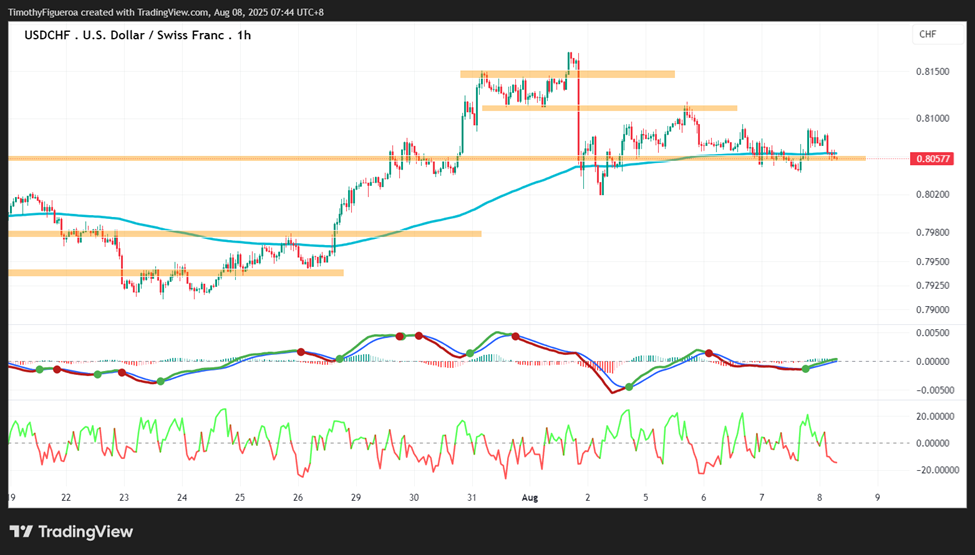Image resolution: width=975 pixels, height=555 pixels.
Task: Click the green MACD dot at the deepest trough
Action: click(629, 387)
